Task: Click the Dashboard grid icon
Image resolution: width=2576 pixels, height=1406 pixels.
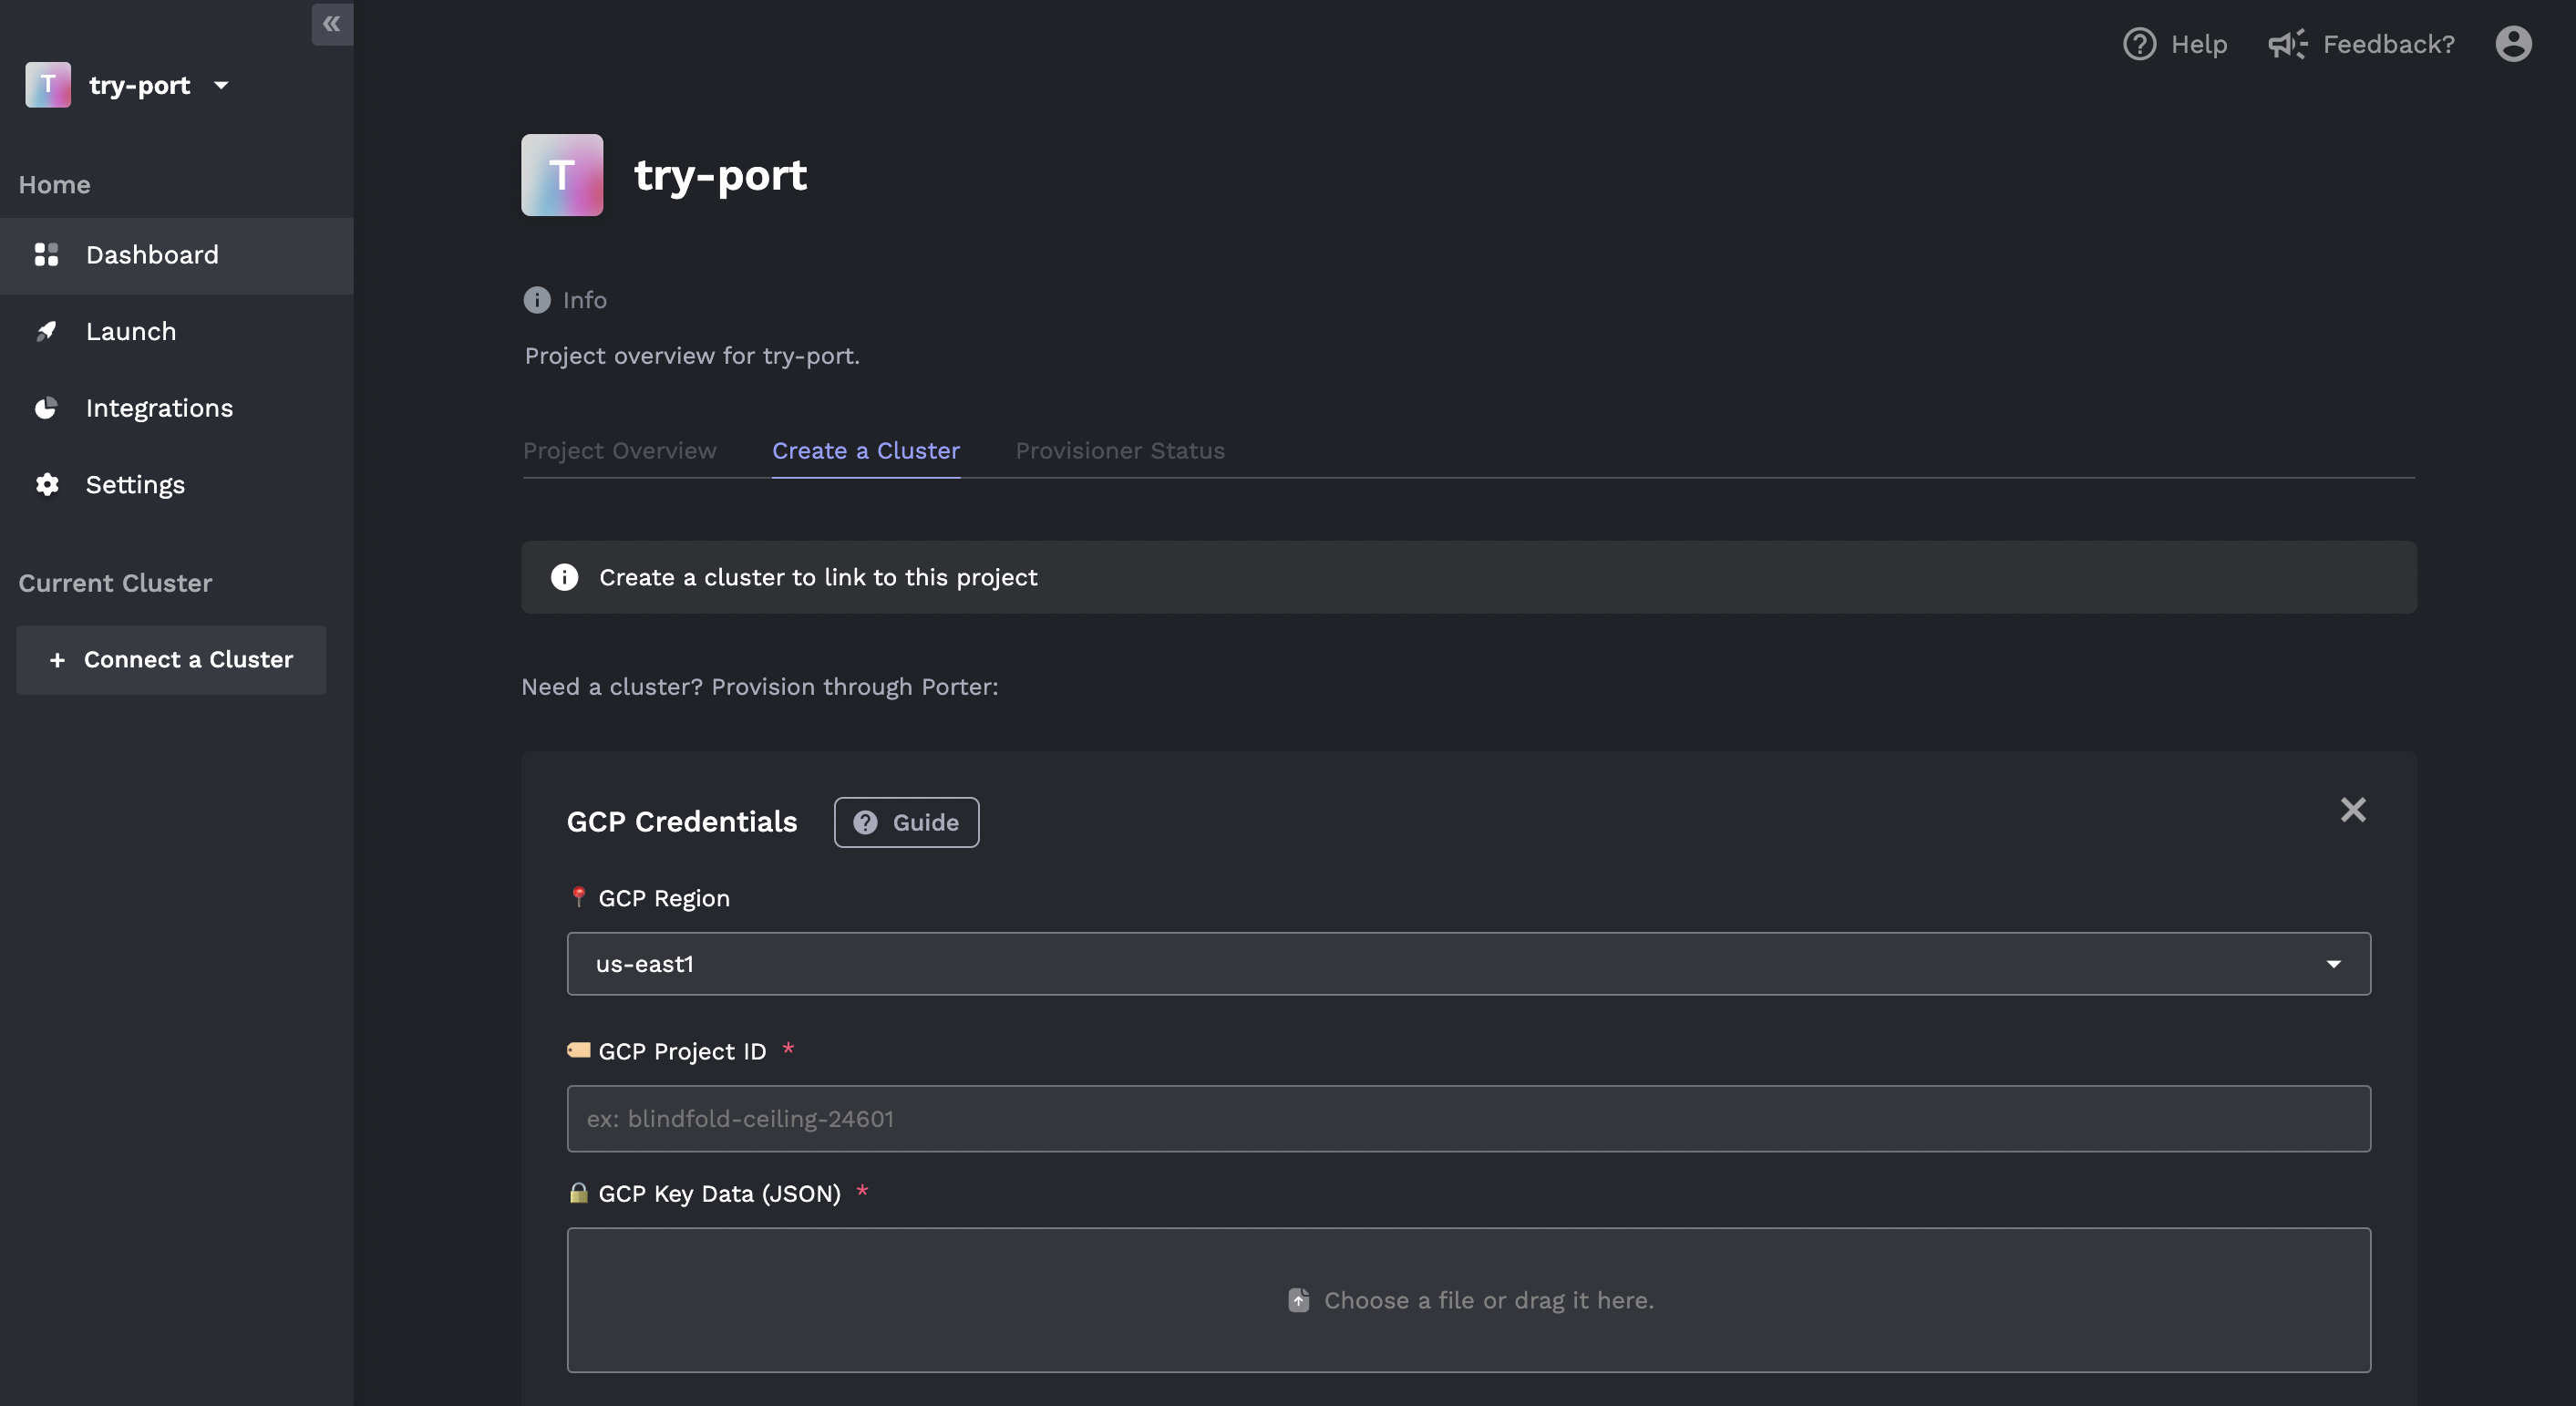Action: coord(46,255)
